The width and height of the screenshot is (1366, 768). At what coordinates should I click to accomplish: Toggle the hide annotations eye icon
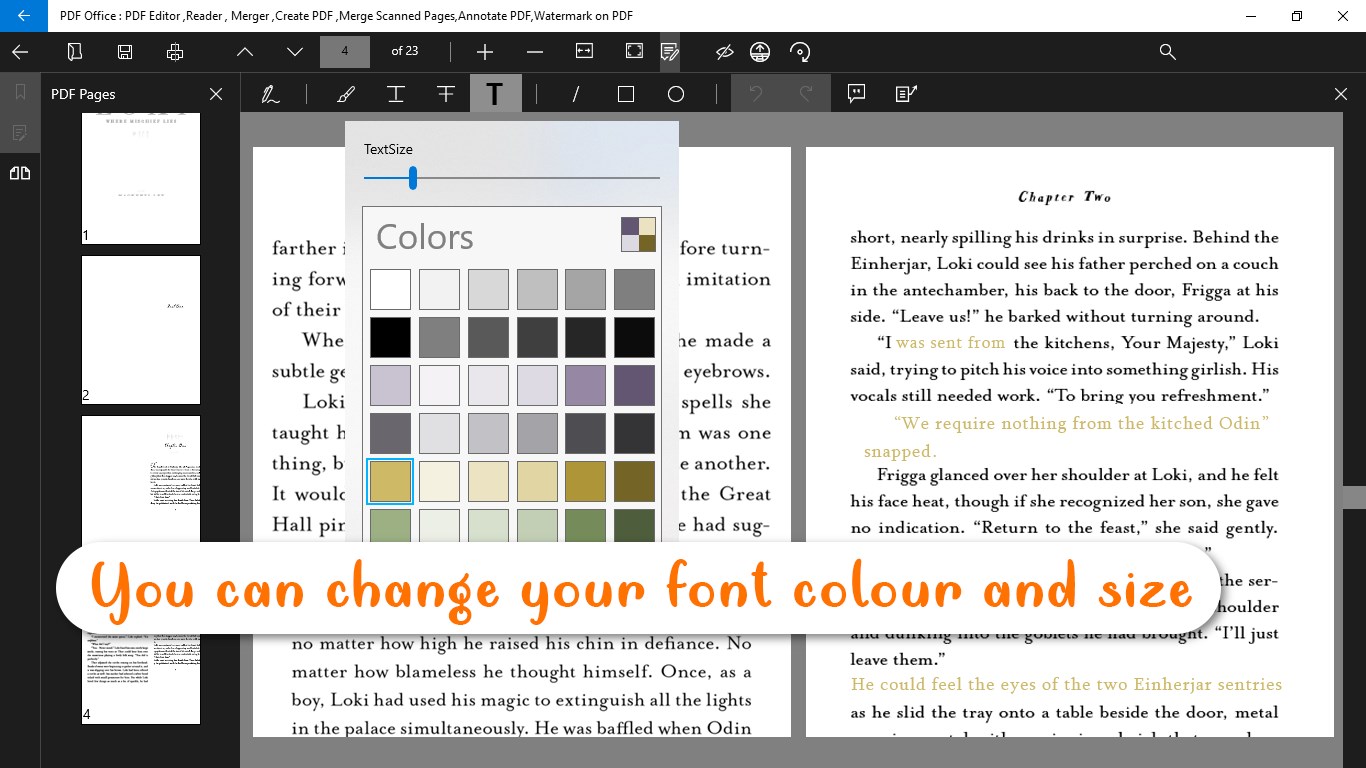pyautogui.click(x=725, y=52)
